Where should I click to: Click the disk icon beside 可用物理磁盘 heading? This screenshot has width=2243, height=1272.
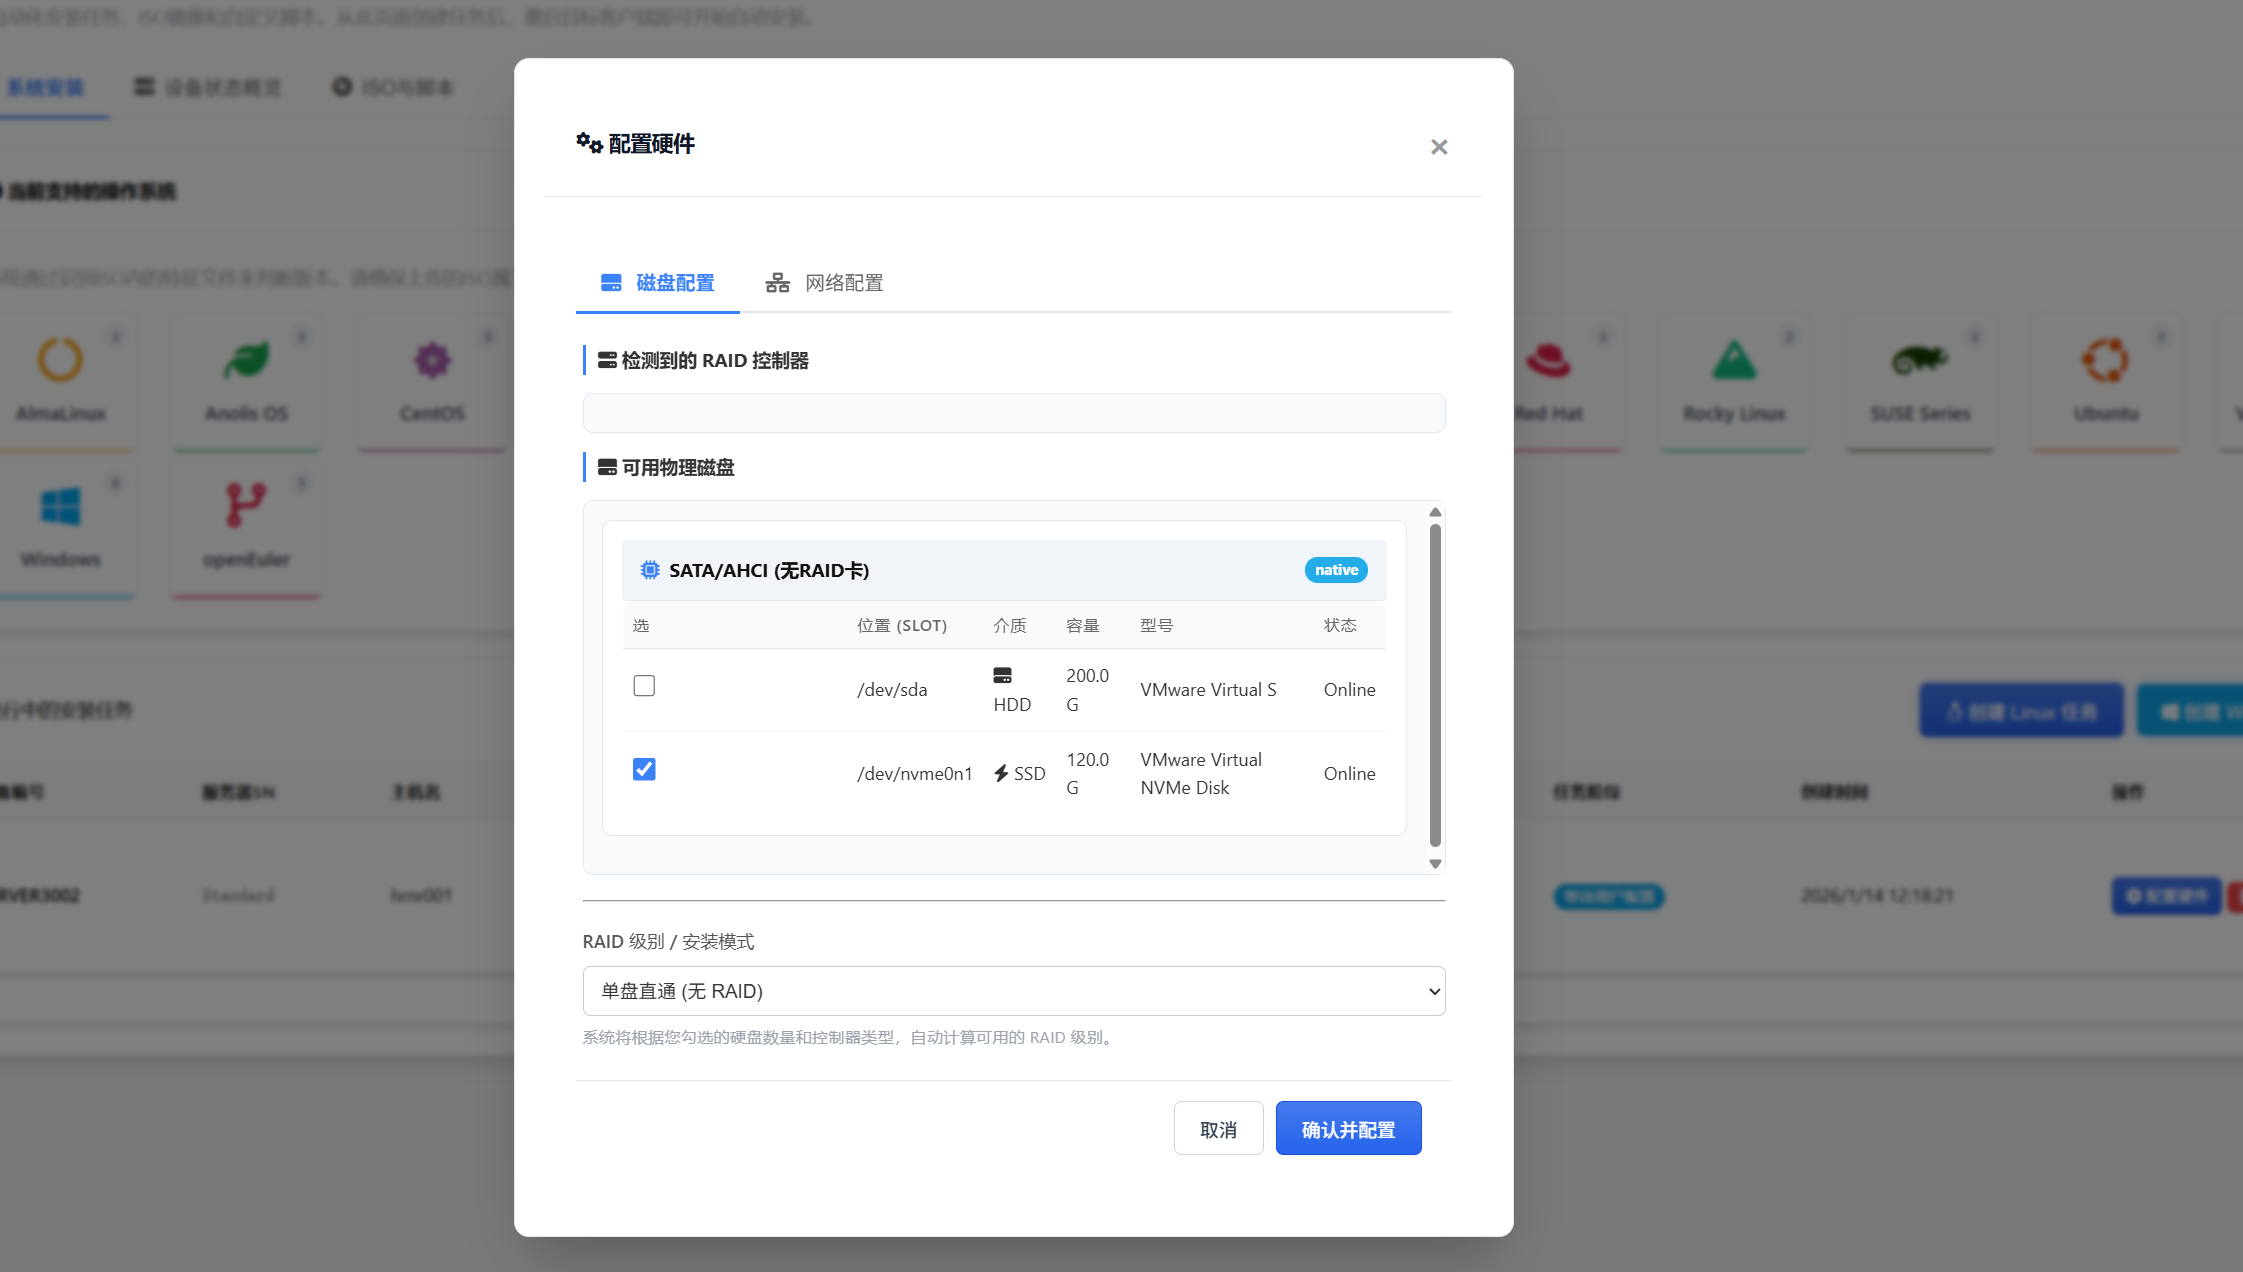coord(607,467)
